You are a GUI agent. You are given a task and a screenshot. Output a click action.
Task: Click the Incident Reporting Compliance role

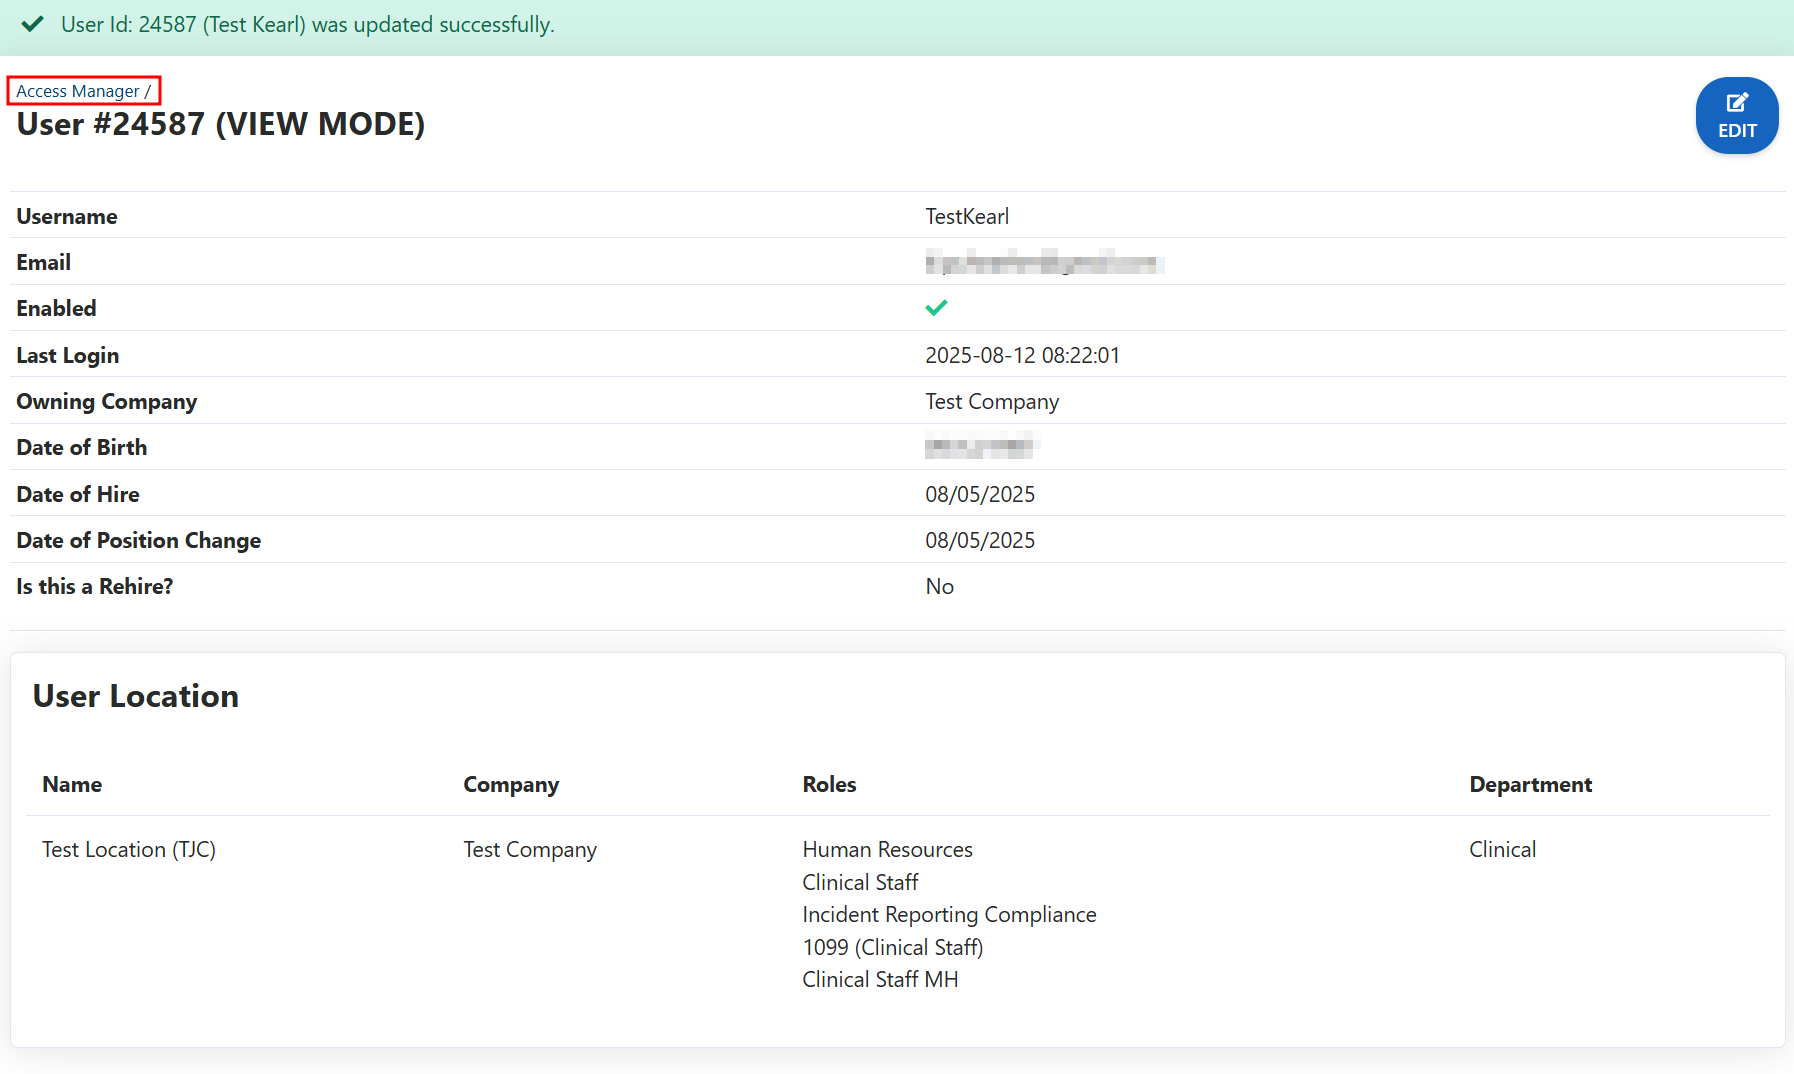pyautogui.click(x=949, y=915)
